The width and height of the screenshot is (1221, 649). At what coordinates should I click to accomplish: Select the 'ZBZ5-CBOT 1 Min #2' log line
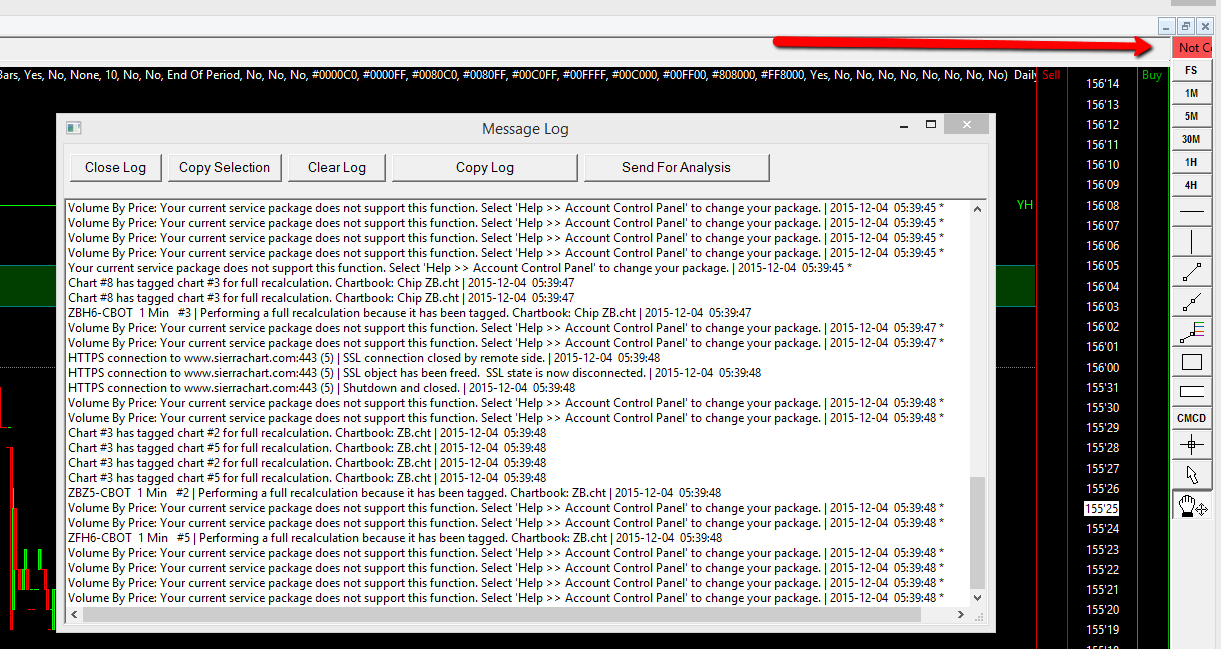click(395, 493)
